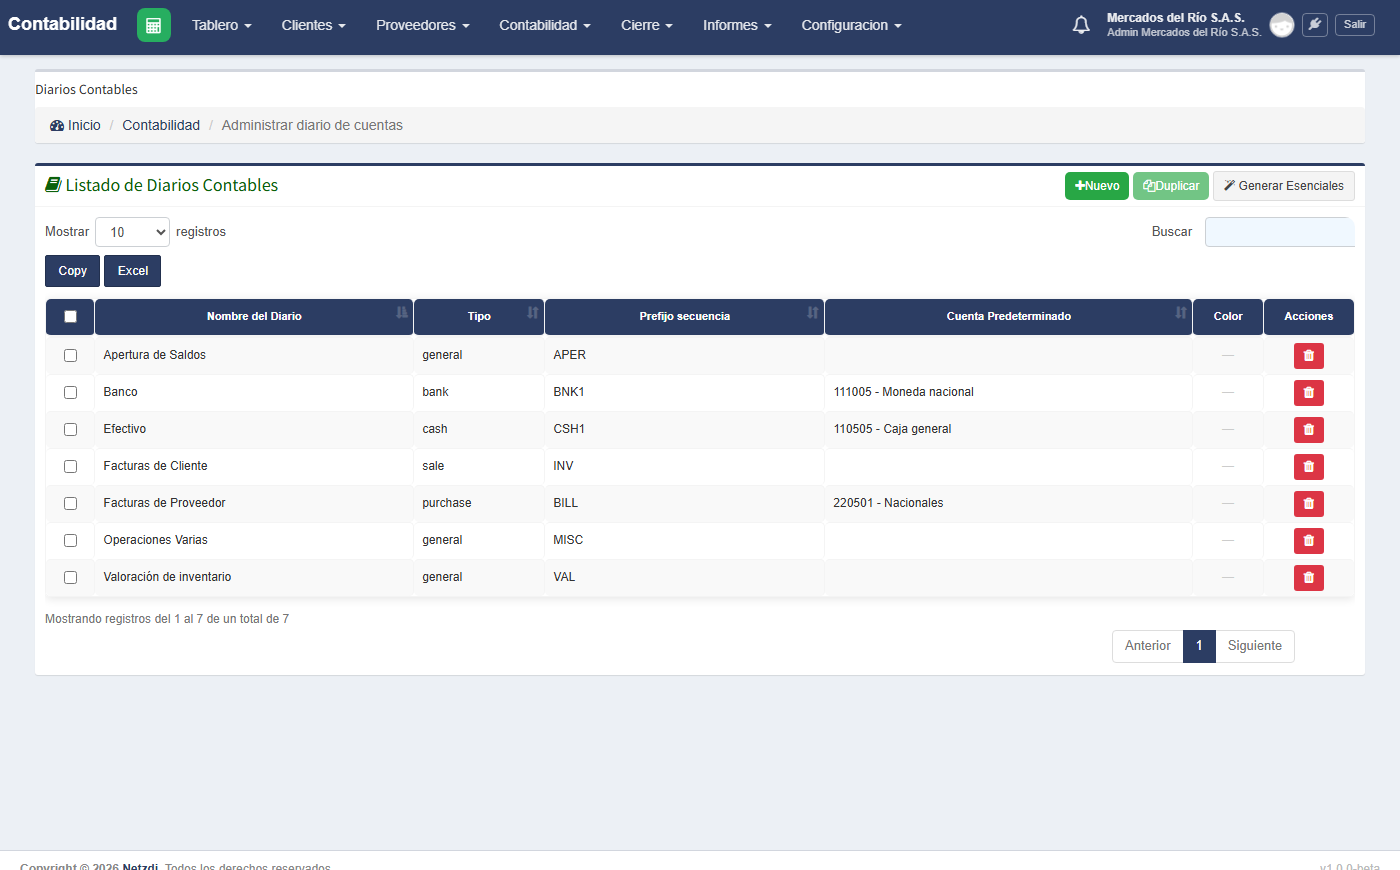Go to Siguiente page

pos(1255,646)
